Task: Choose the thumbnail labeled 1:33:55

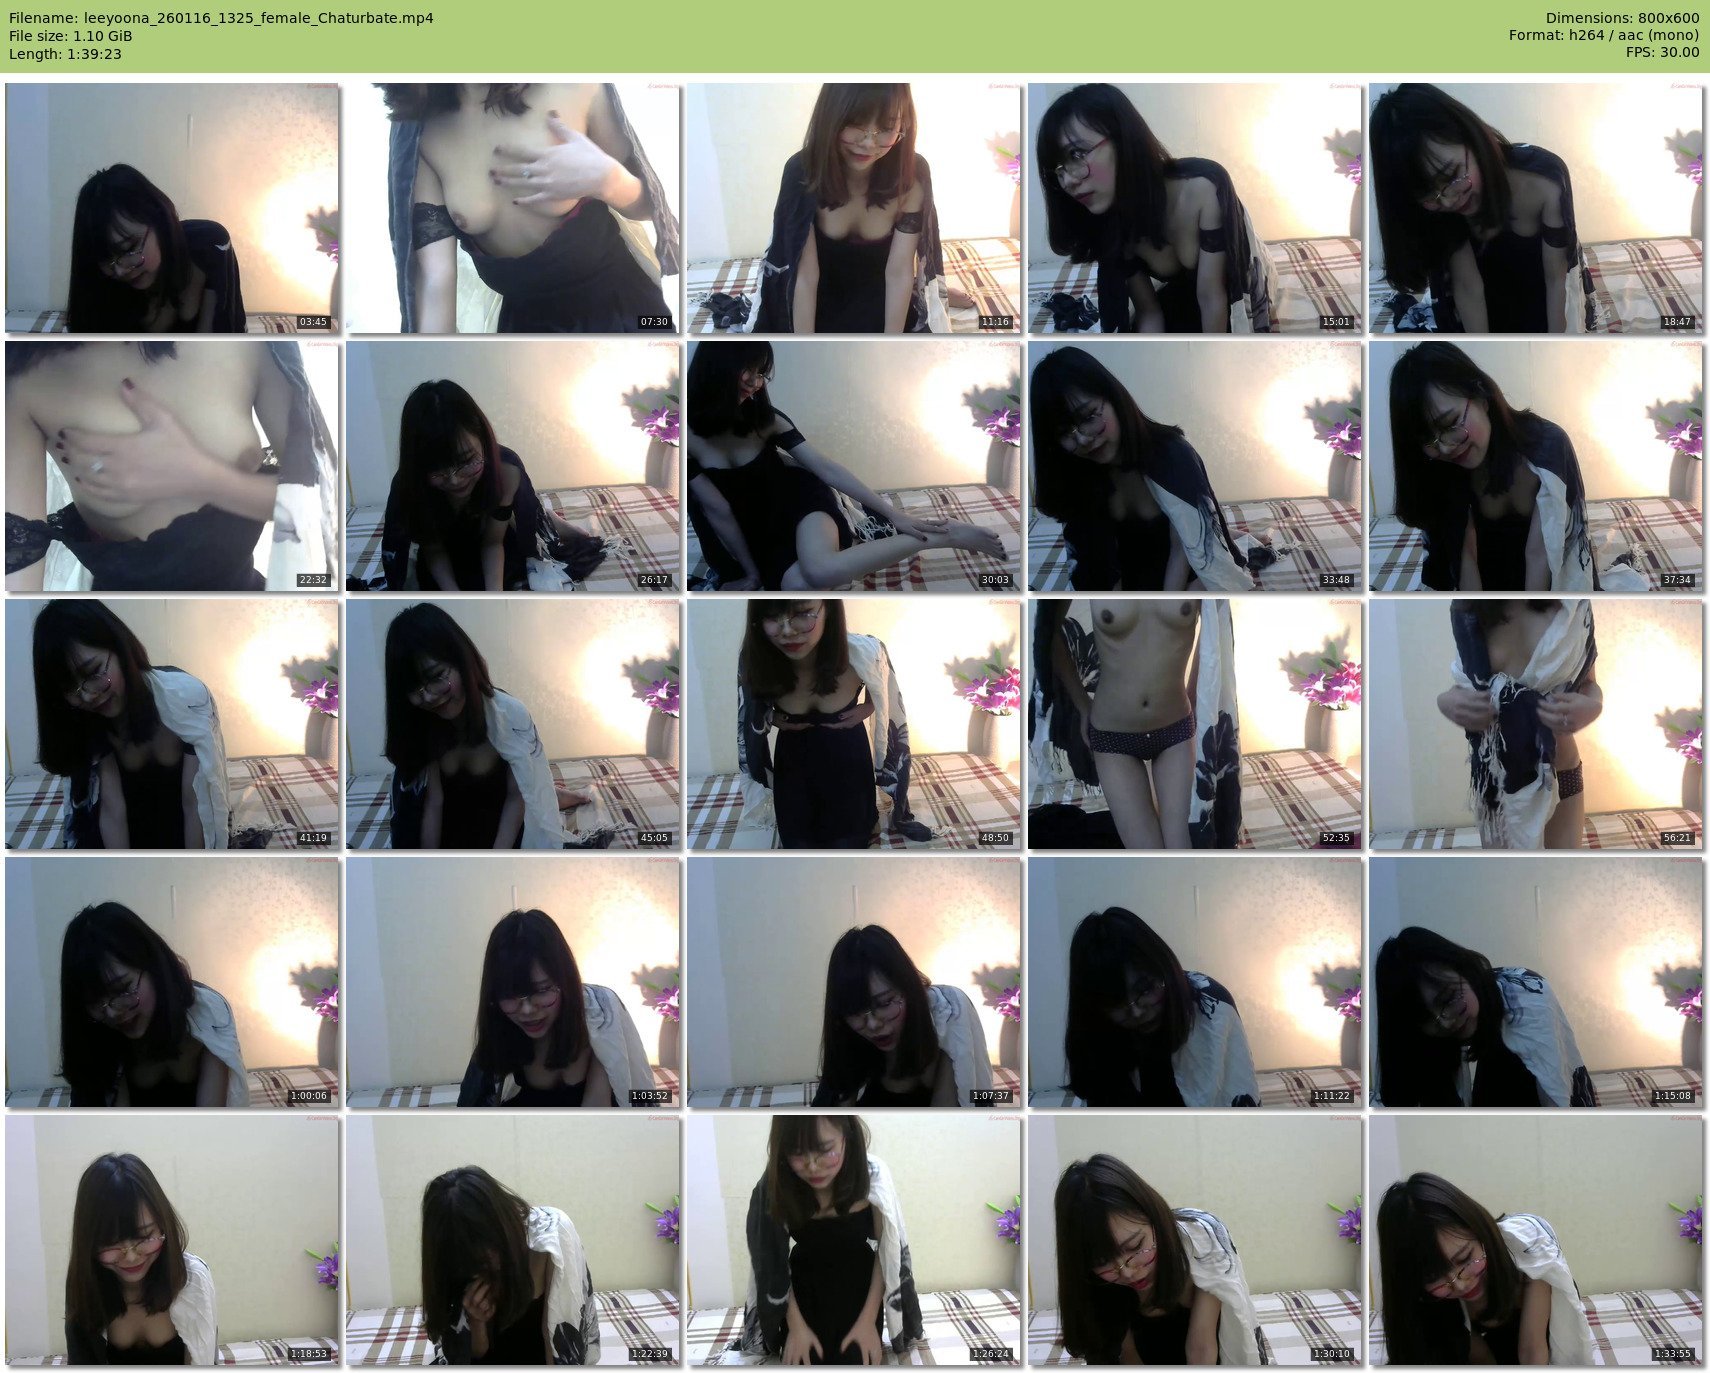Action: pos(1536,1240)
